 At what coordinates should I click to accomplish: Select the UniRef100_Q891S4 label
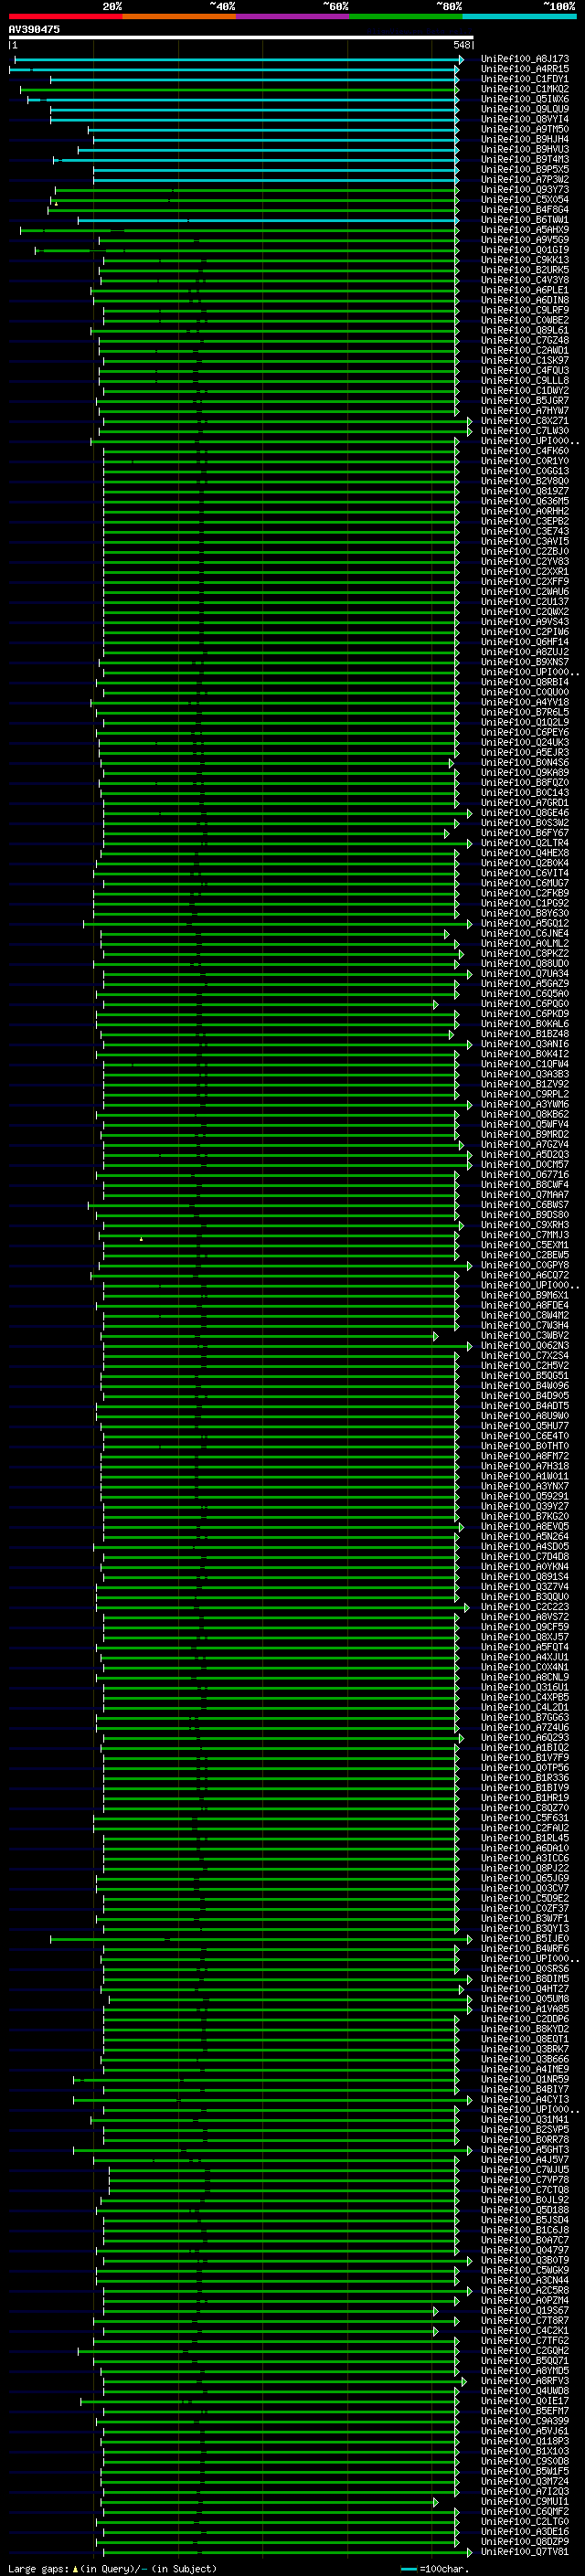coord(525,1577)
